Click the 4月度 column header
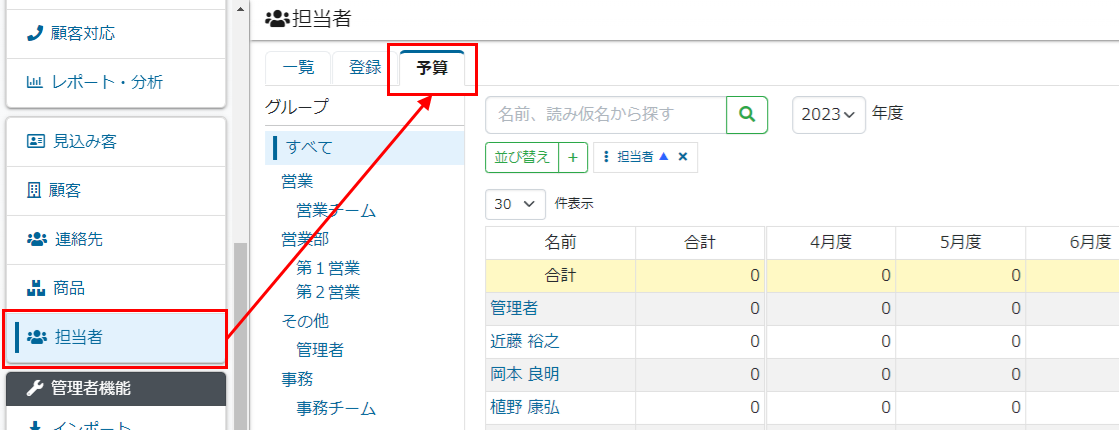1119x430 pixels. pos(831,242)
